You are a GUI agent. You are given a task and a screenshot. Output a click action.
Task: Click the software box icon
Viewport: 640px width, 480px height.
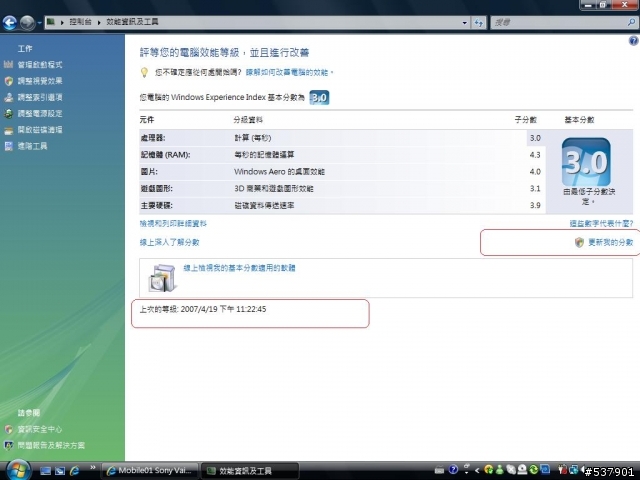(x=162, y=278)
